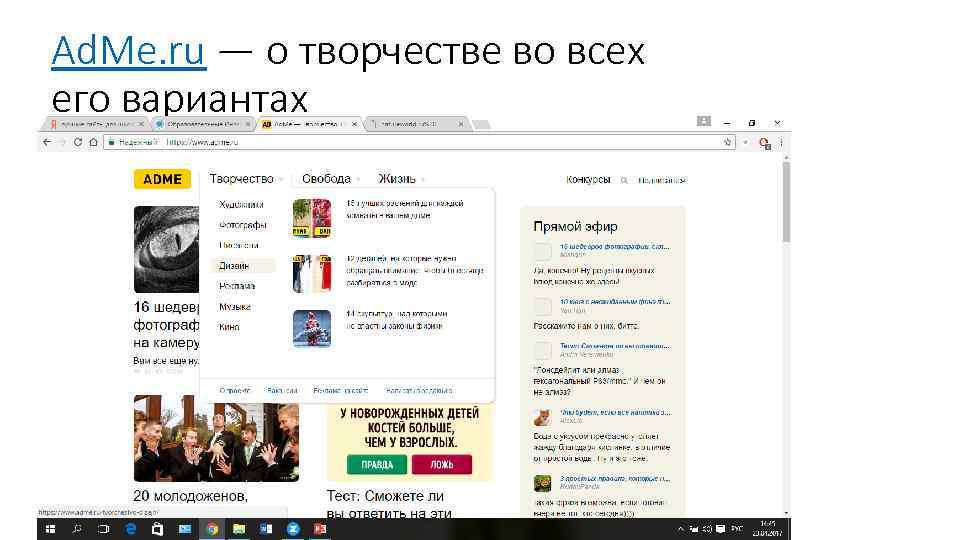This screenshot has width=960, height=540.
Task: Open Word from taskbar
Action: pyautogui.click(x=266, y=529)
